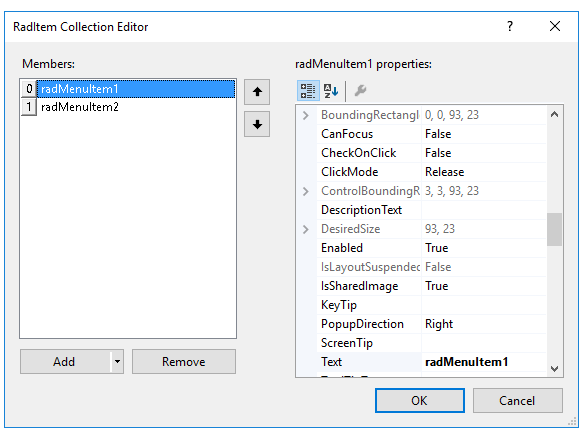Click the properties vertical scrollbar thumb
The width and height of the screenshot is (586, 439).
tap(555, 229)
